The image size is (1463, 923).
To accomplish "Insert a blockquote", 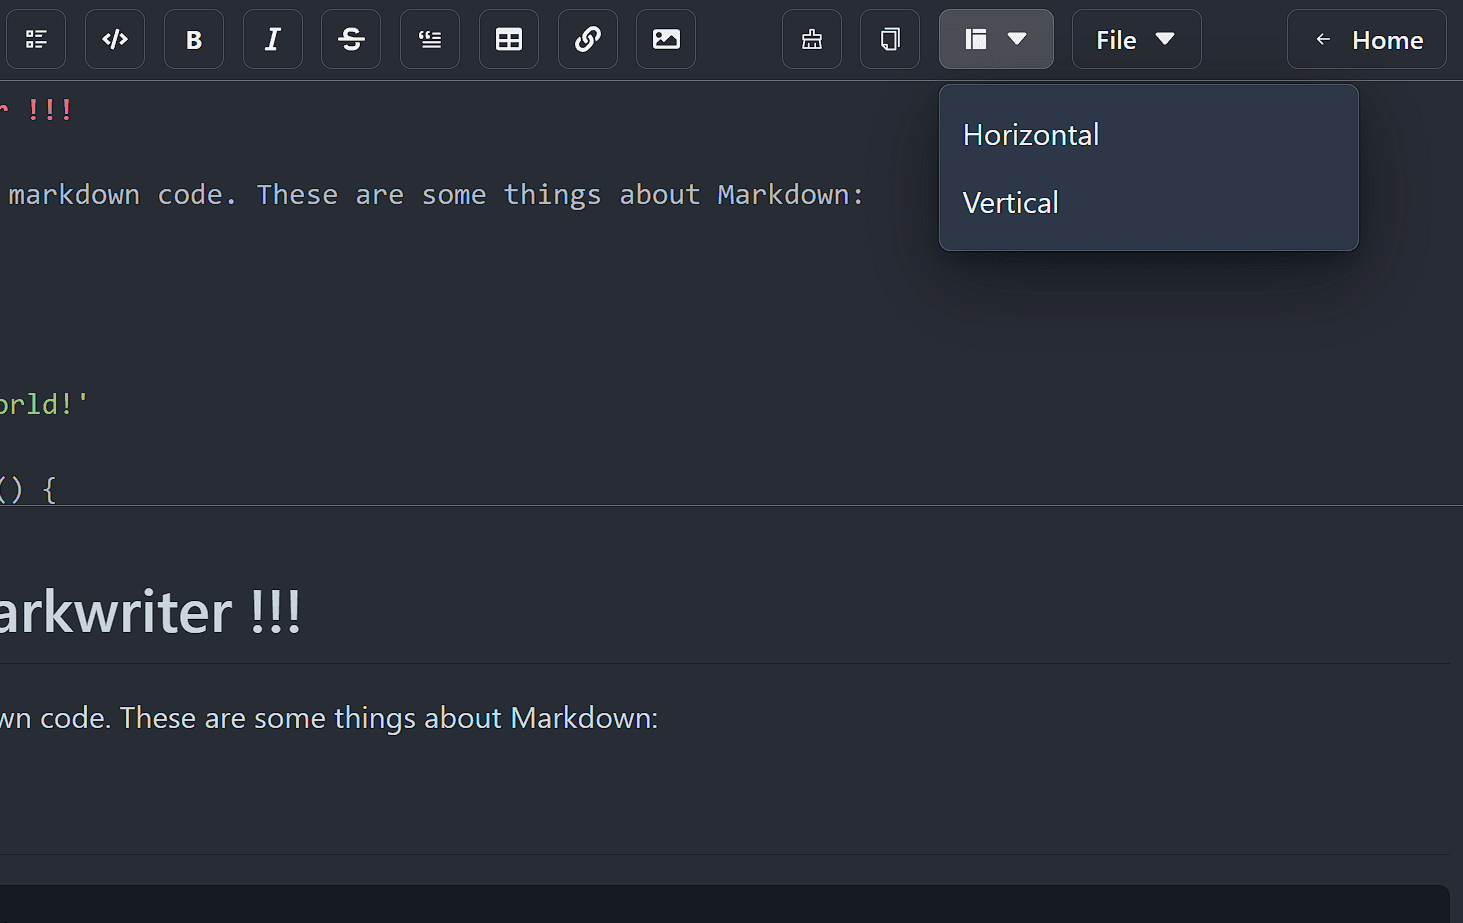I will (430, 39).
